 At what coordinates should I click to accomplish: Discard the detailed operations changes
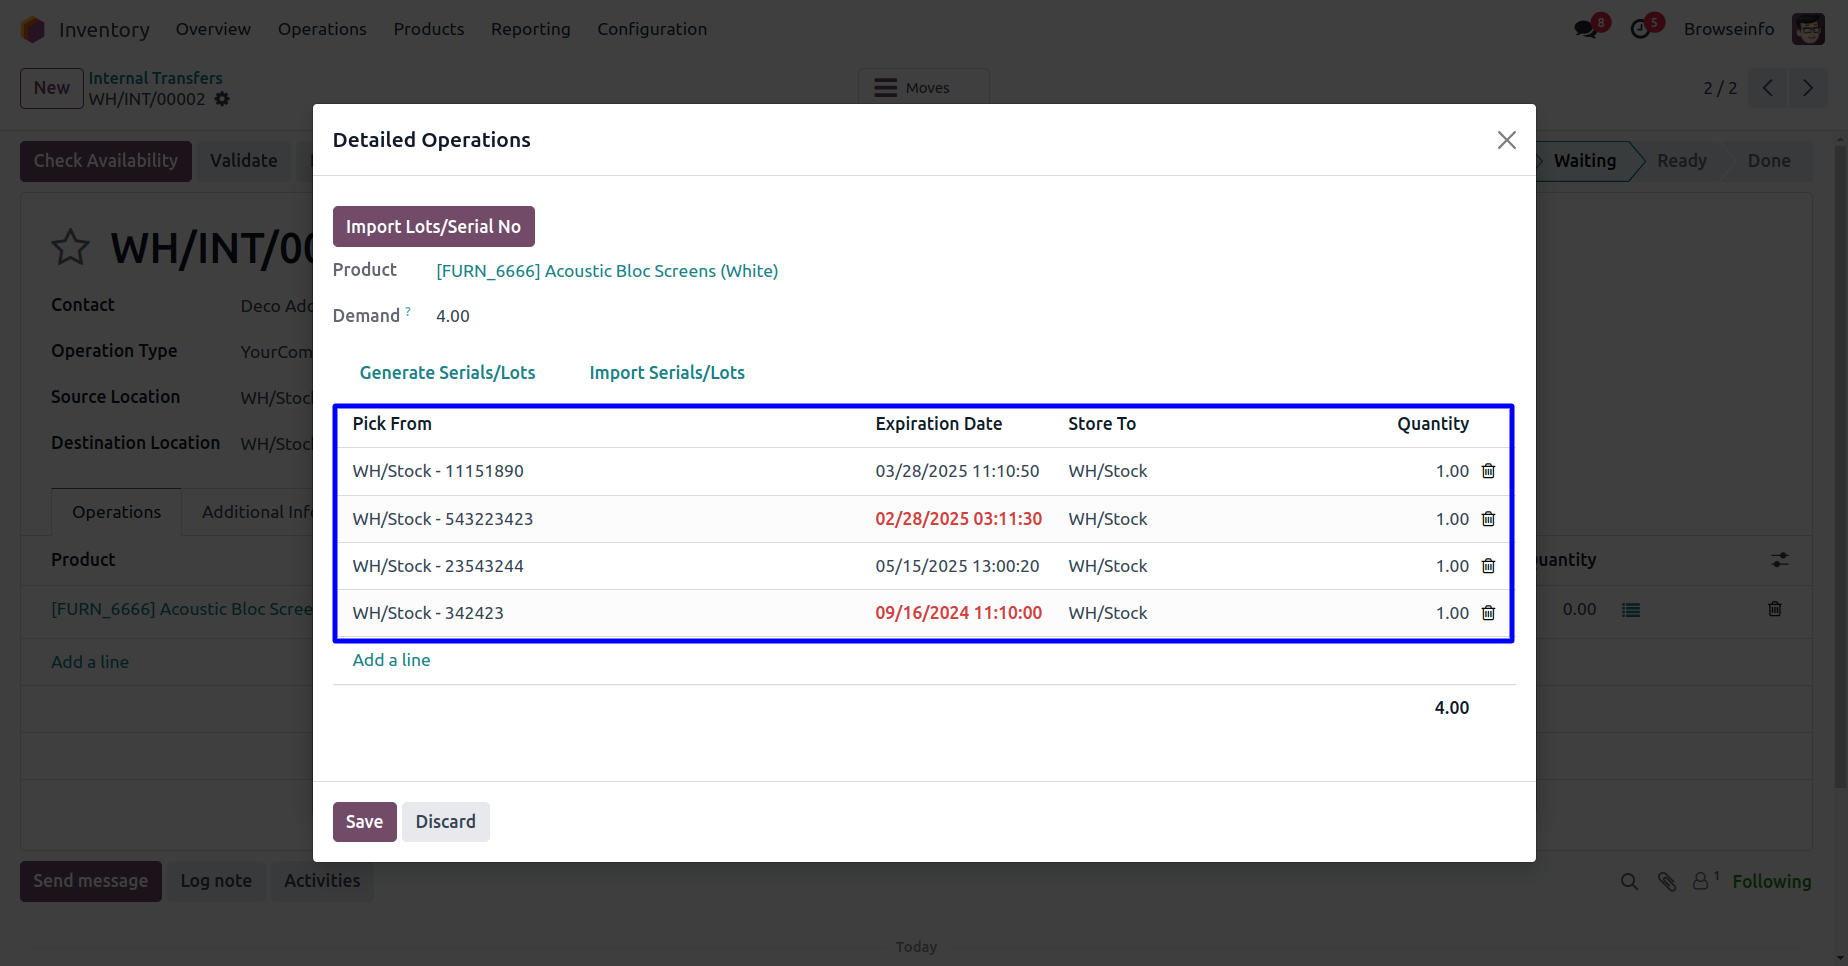[445, 822]
